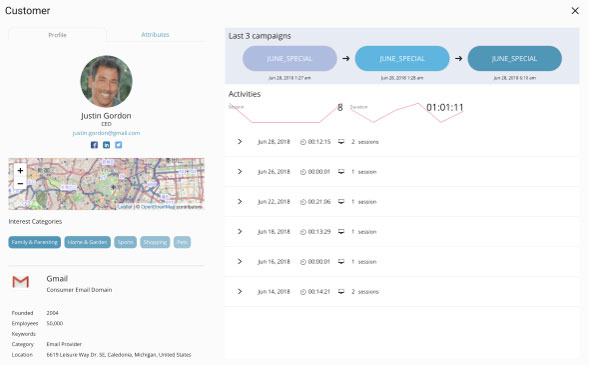The image size is (589, 365).
Task: Click the justin.gordon@gmail.com email link
Action: [x=106, y=133]
